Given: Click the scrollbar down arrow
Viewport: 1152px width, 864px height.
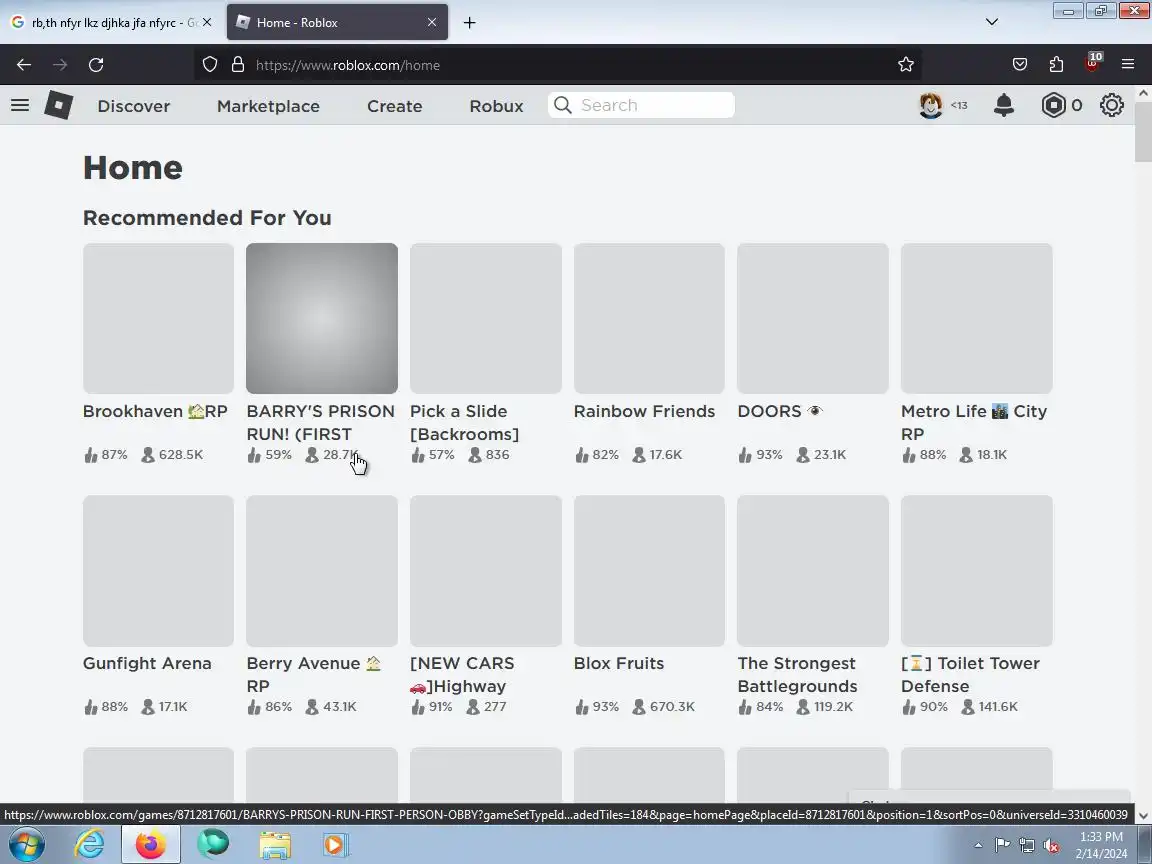Looking at the screenshot, I should (1143, 815).
